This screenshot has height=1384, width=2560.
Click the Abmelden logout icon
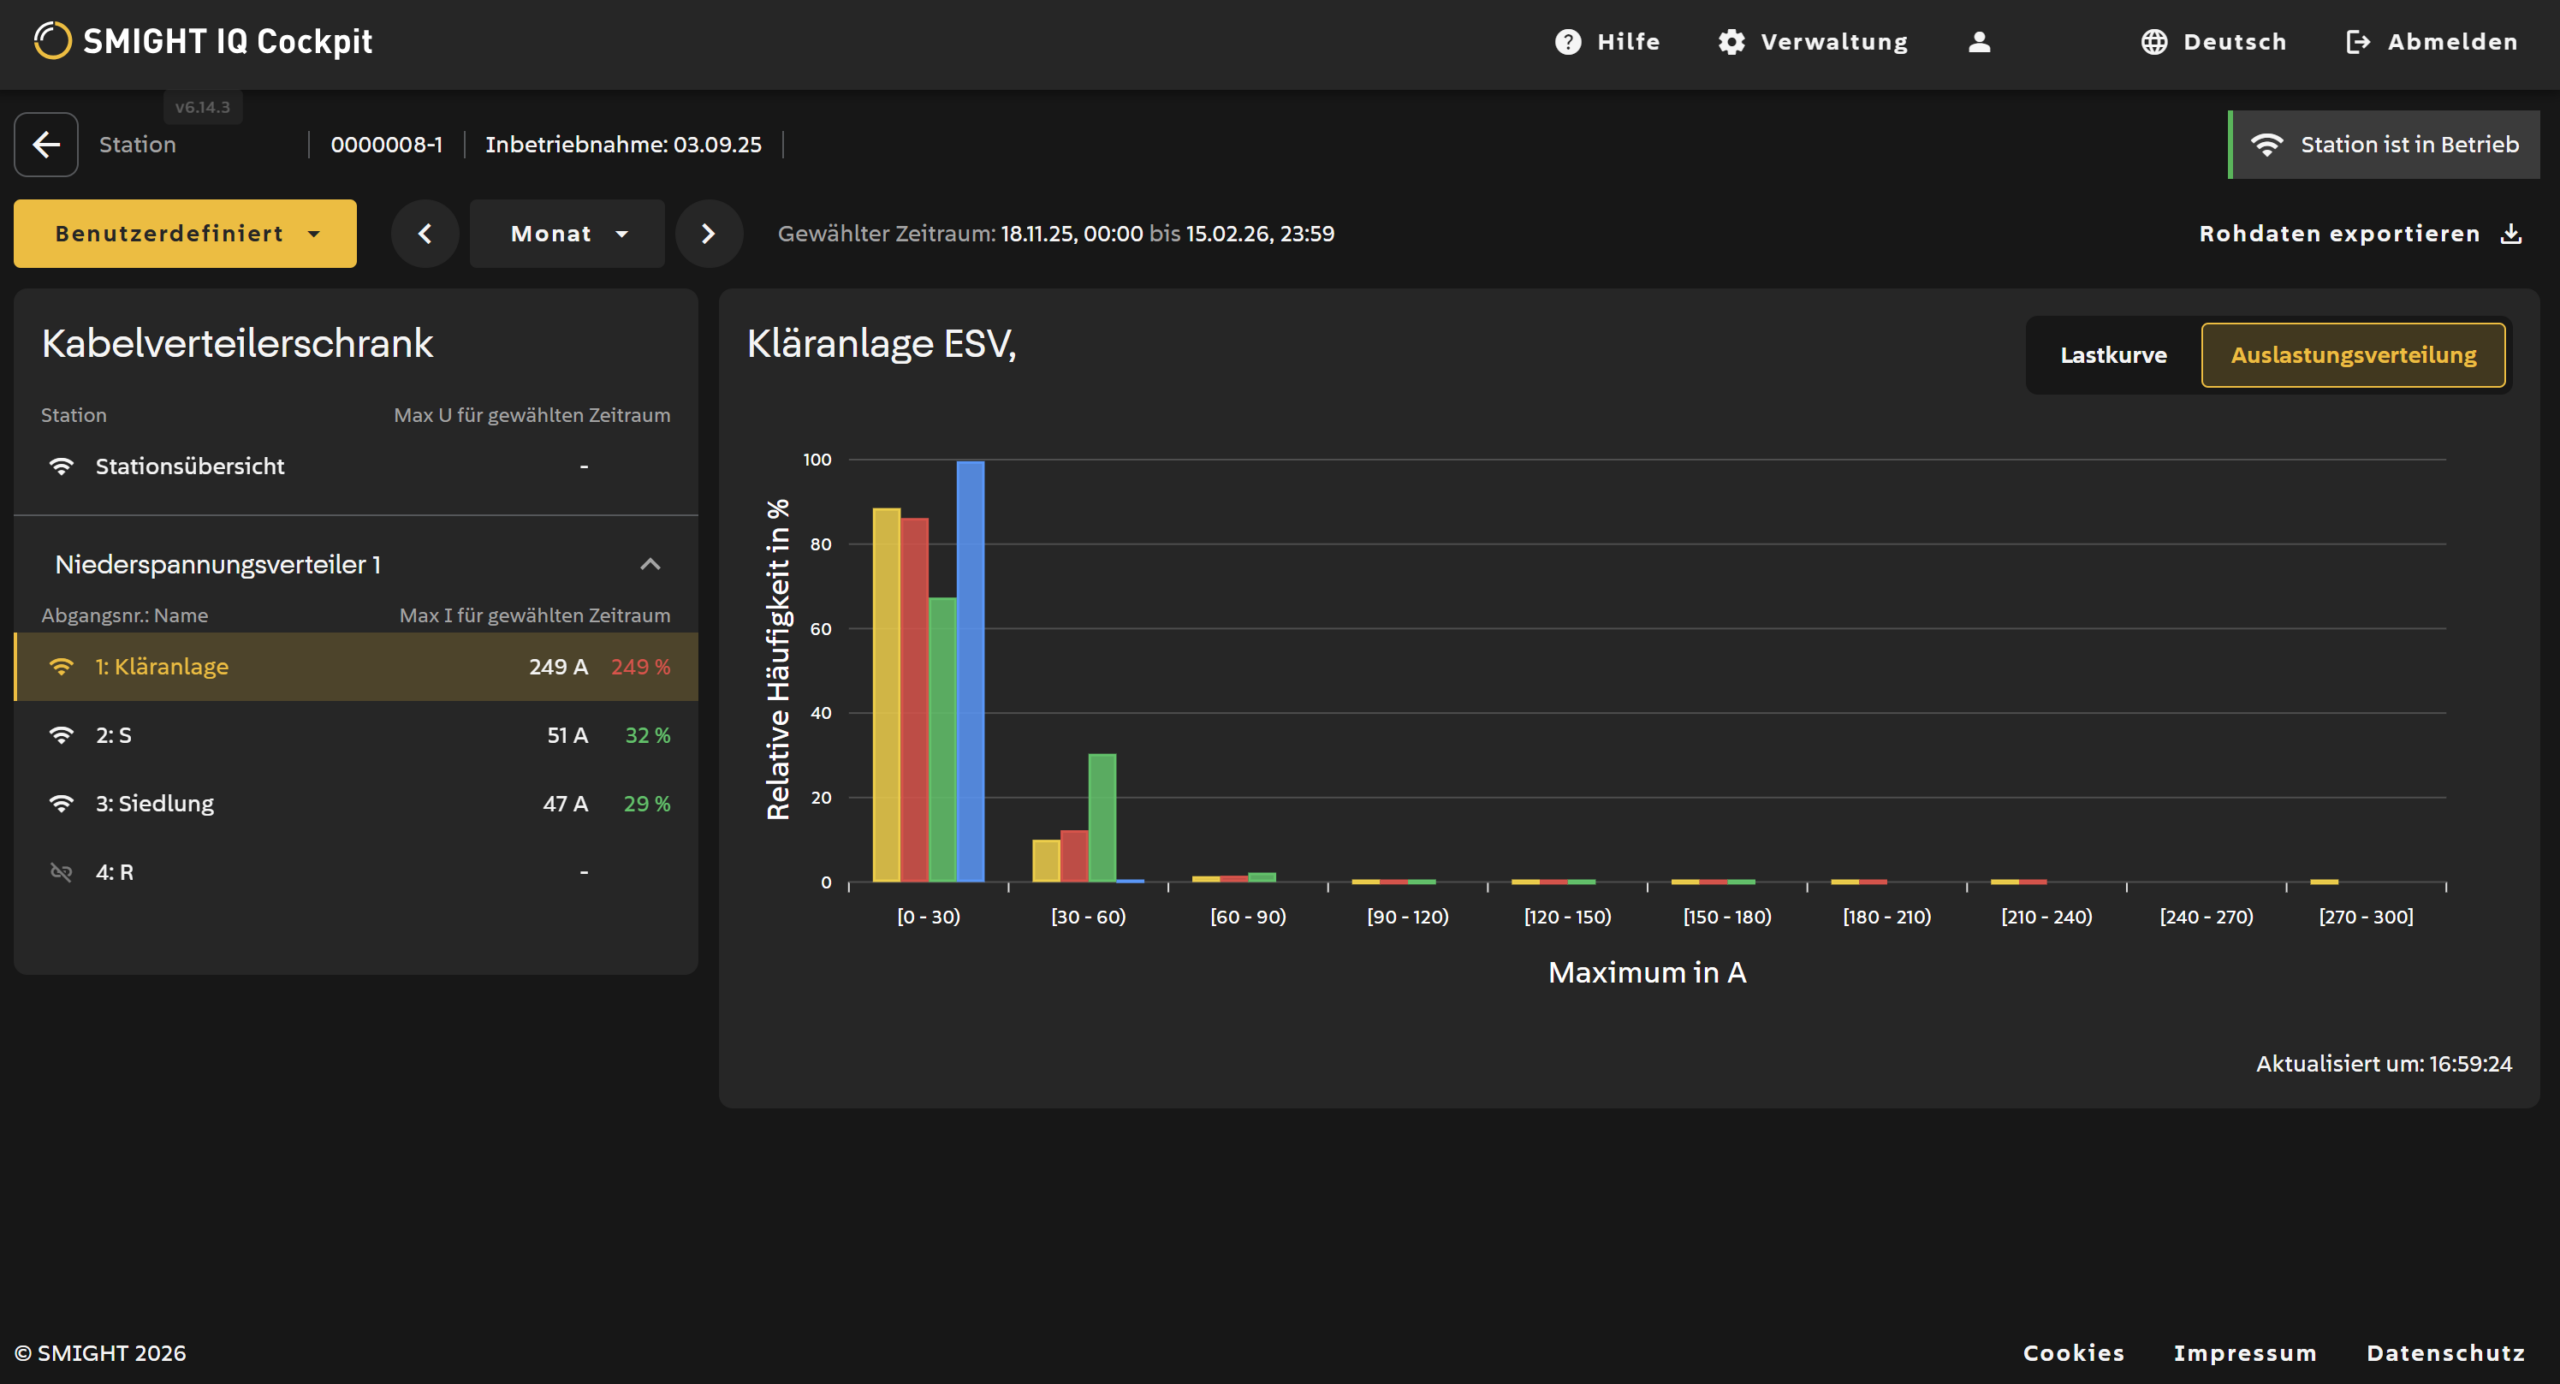click(2358, 42)
